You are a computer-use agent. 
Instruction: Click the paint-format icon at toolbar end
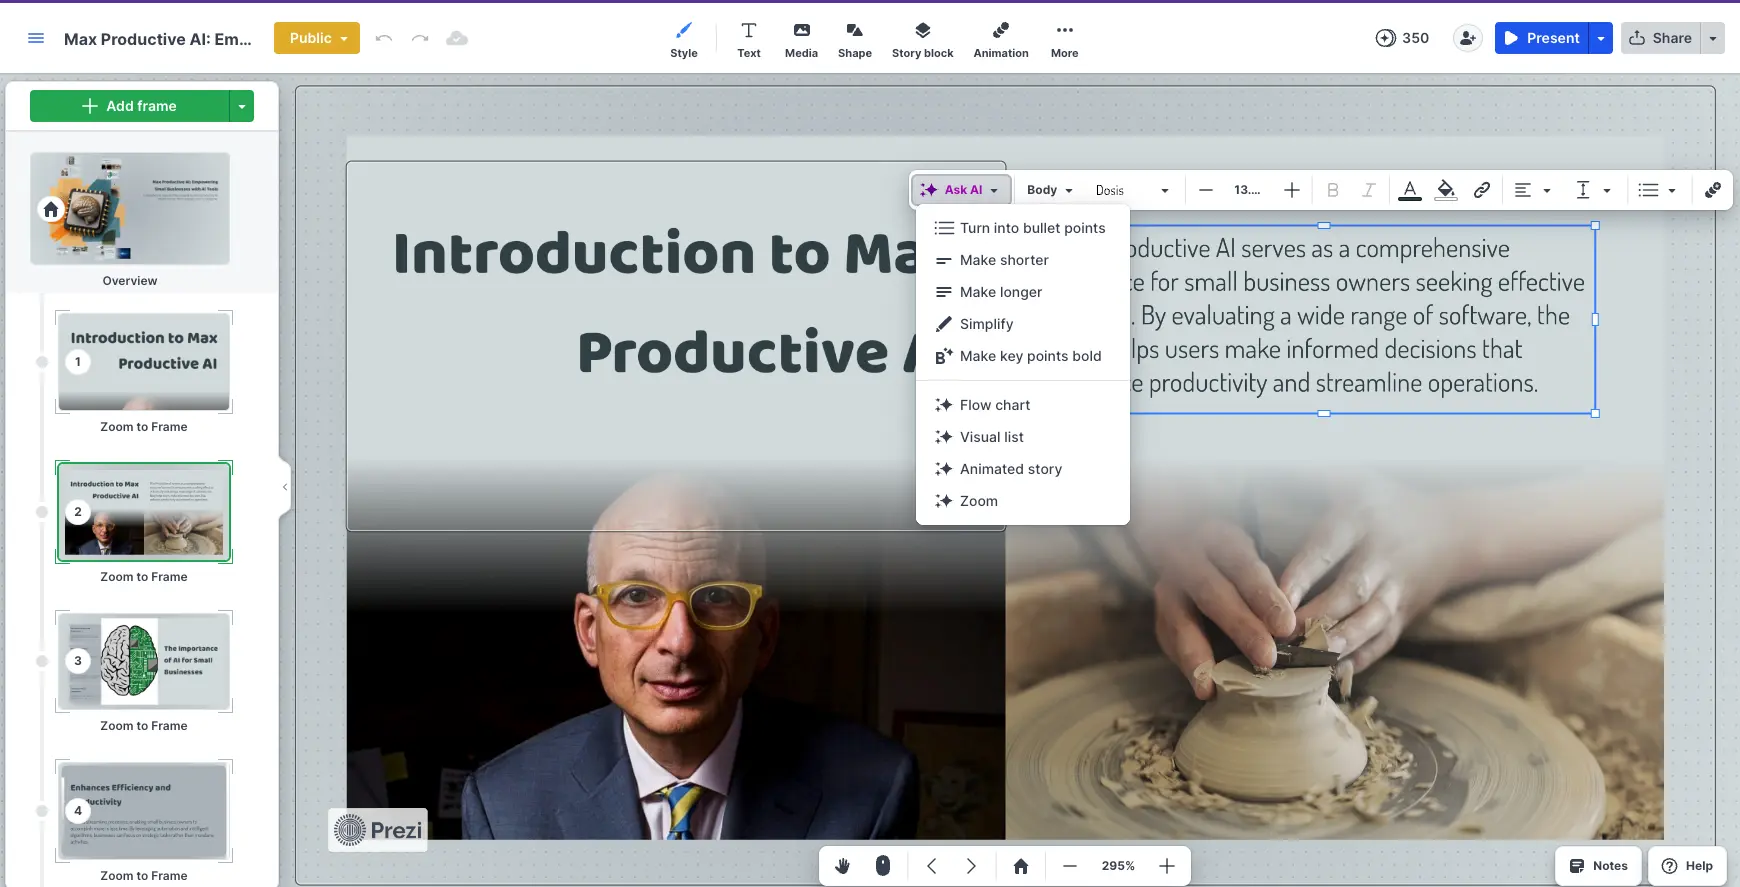pyautogui.click(x=1713, y=190)
